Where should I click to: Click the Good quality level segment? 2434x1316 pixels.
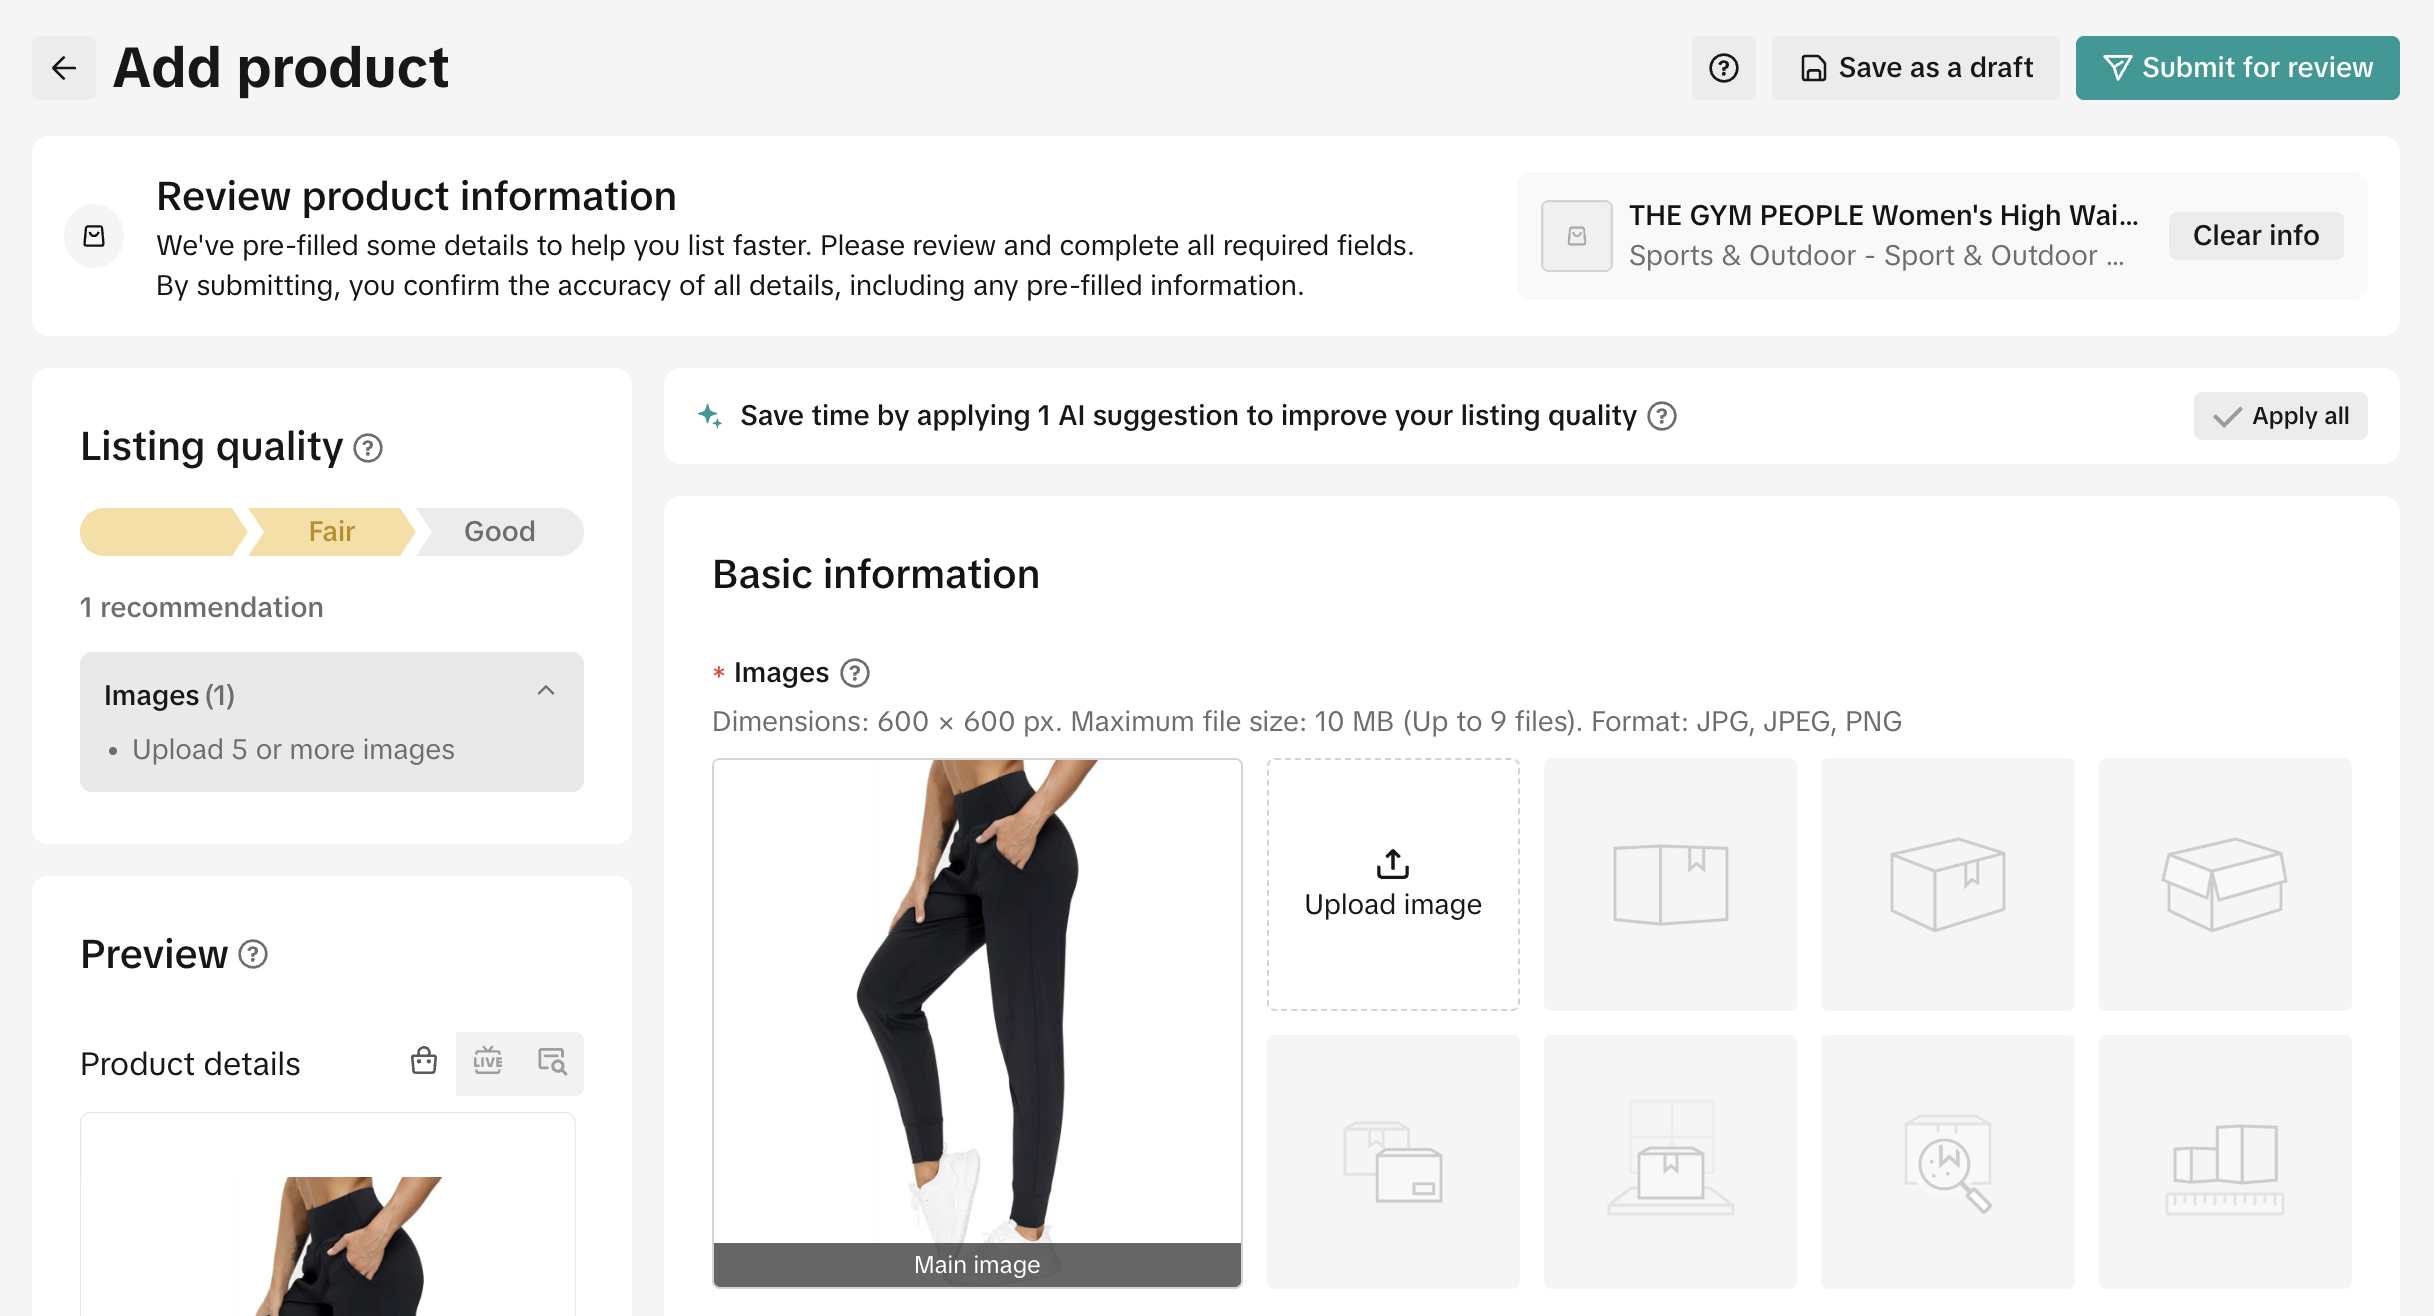499,532
